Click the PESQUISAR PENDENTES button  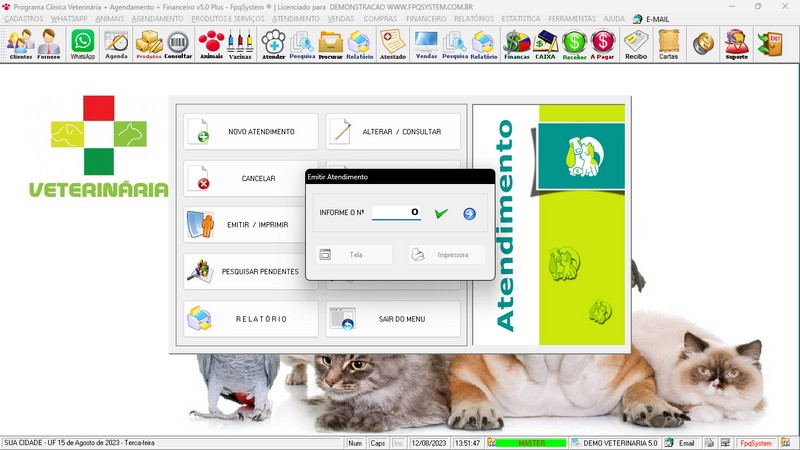[x=244, y=271]
